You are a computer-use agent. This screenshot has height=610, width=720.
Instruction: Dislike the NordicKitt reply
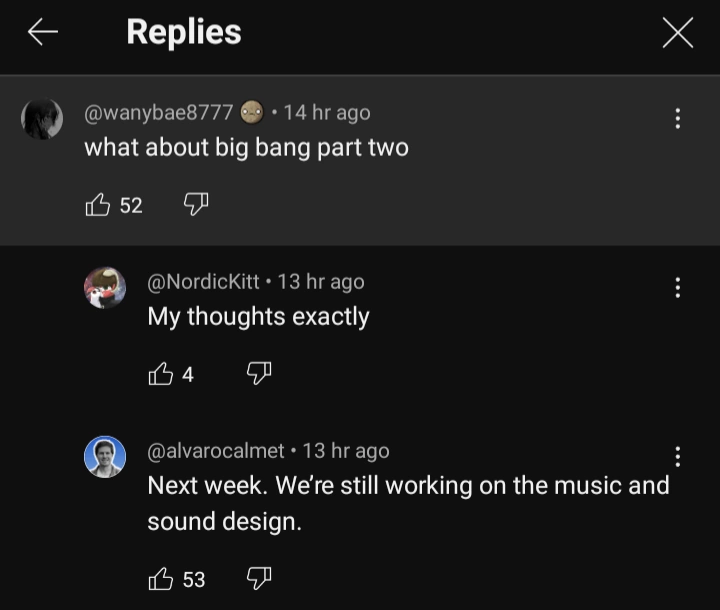point(258,374)
